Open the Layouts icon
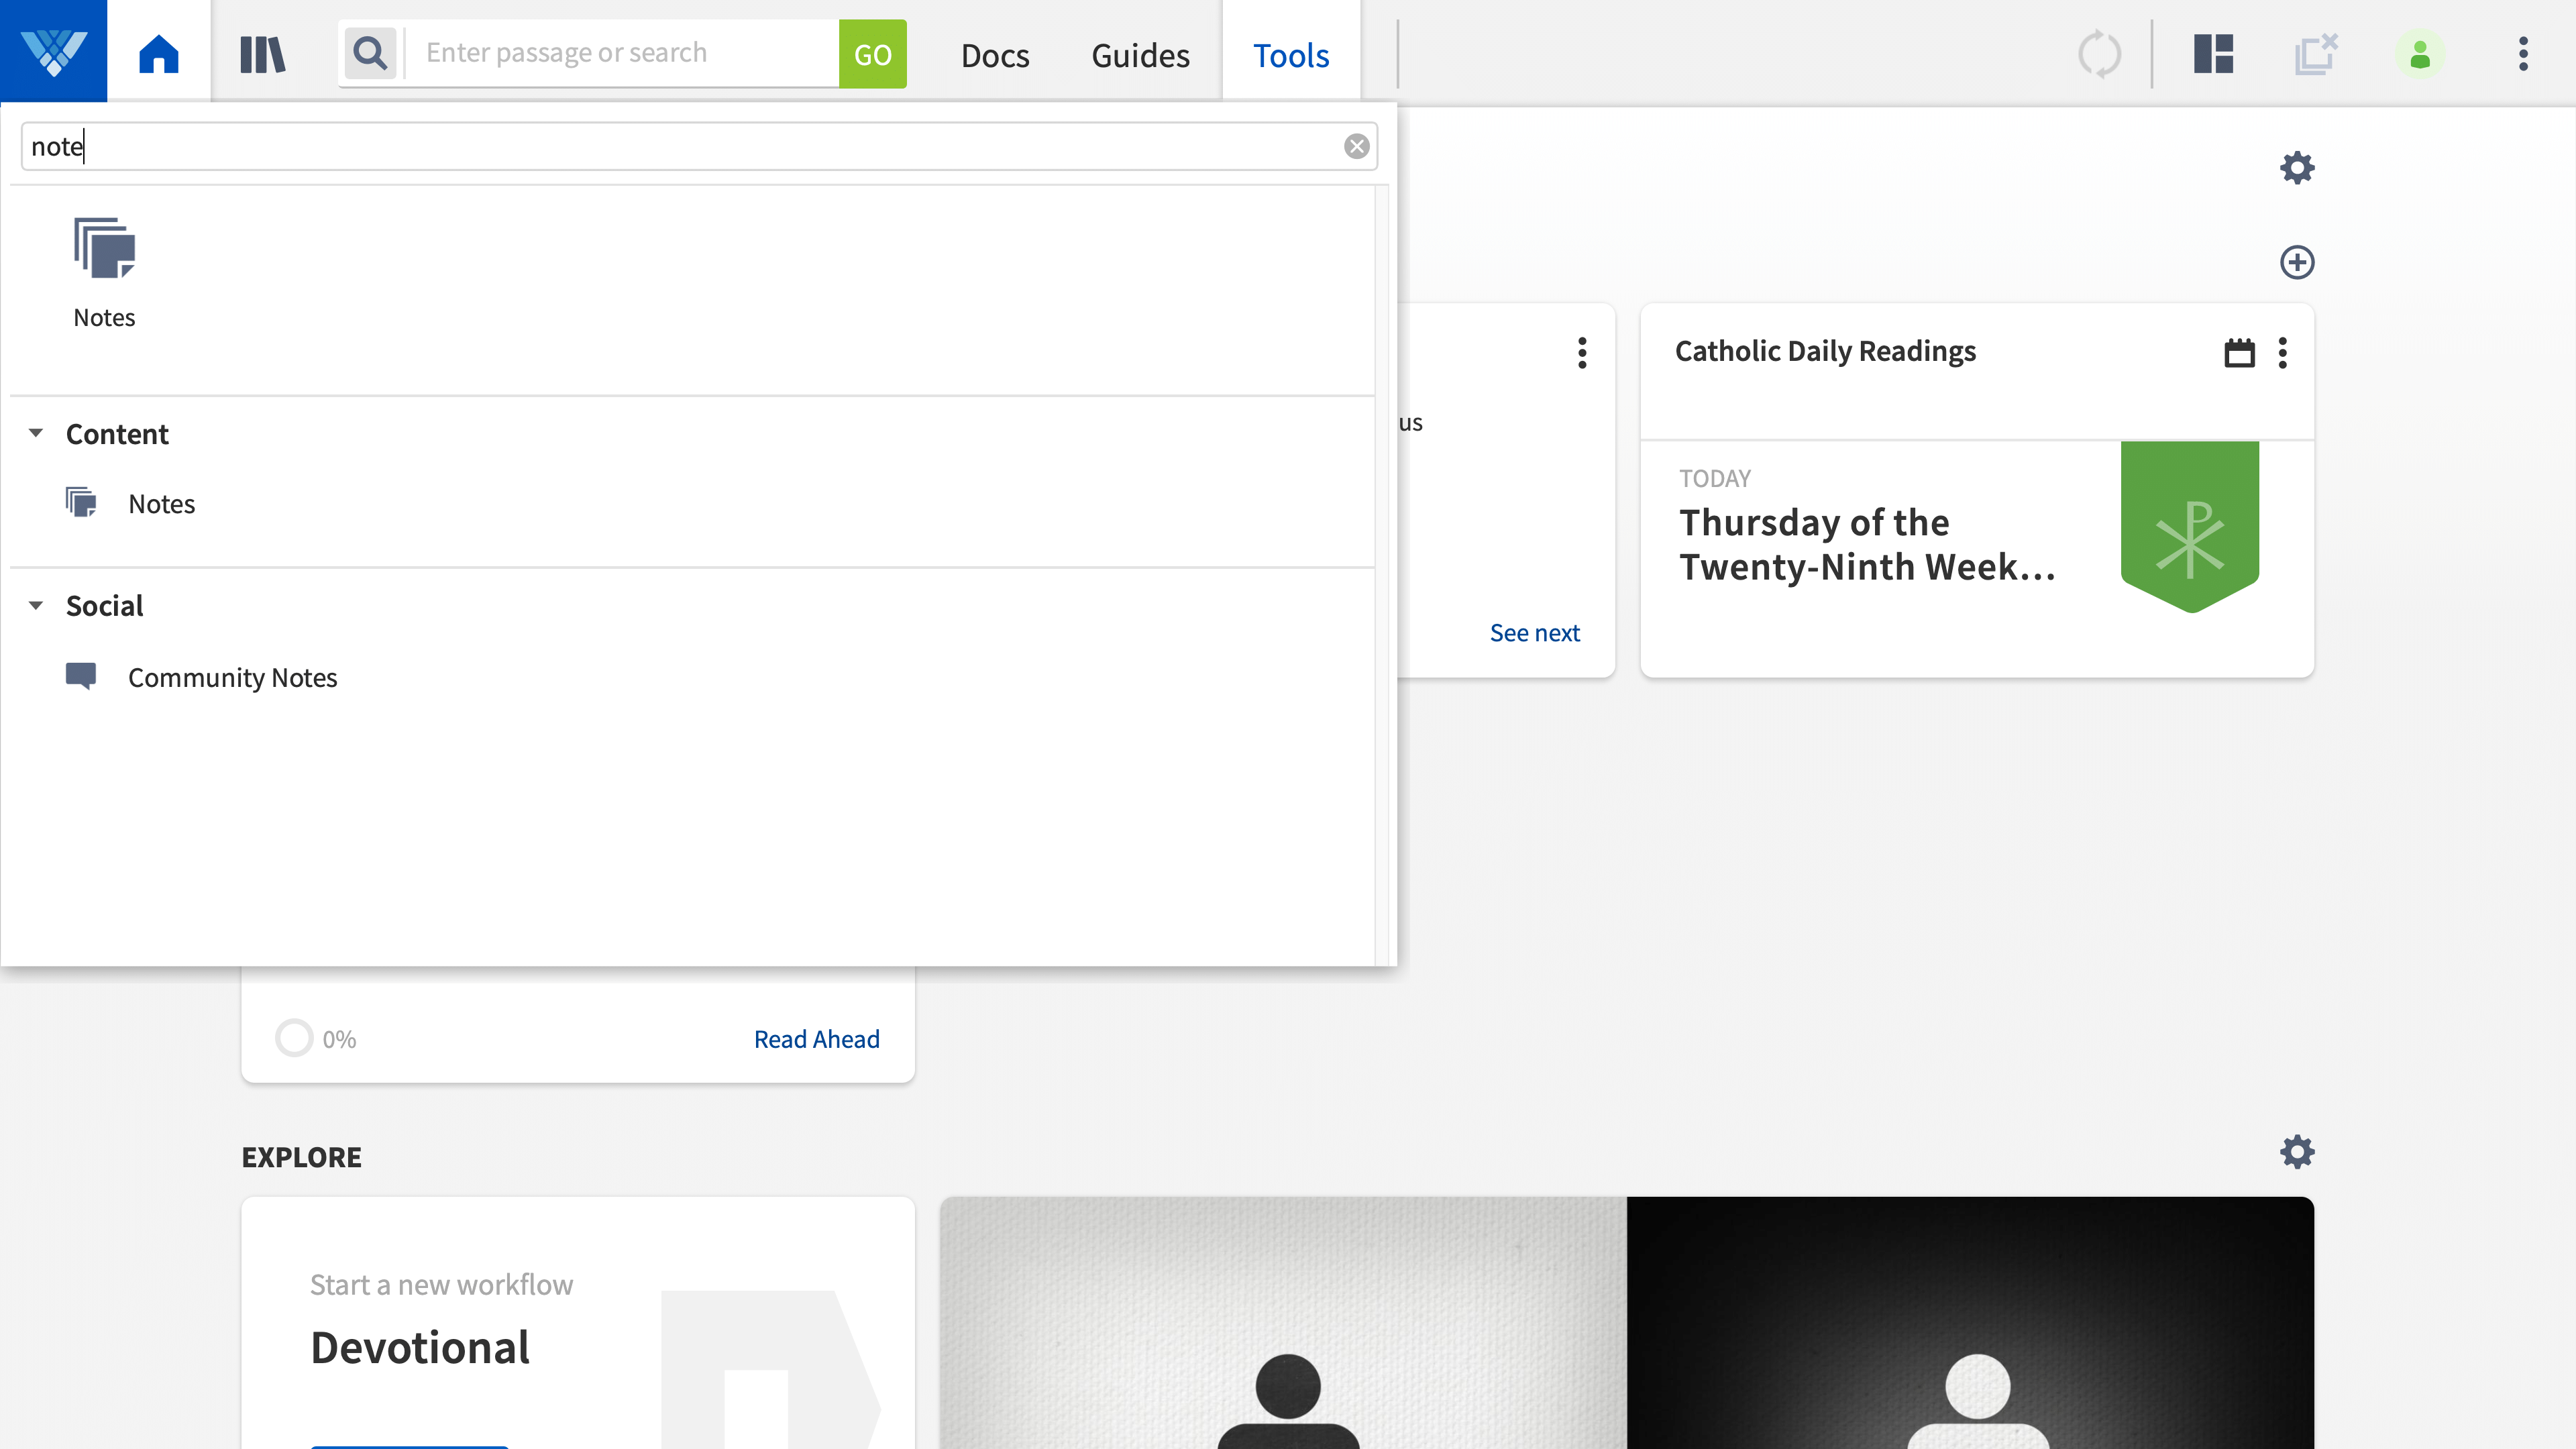Image resolution: width=2576 pixels, height=1449 pixels. click(x=2214, y=54)
